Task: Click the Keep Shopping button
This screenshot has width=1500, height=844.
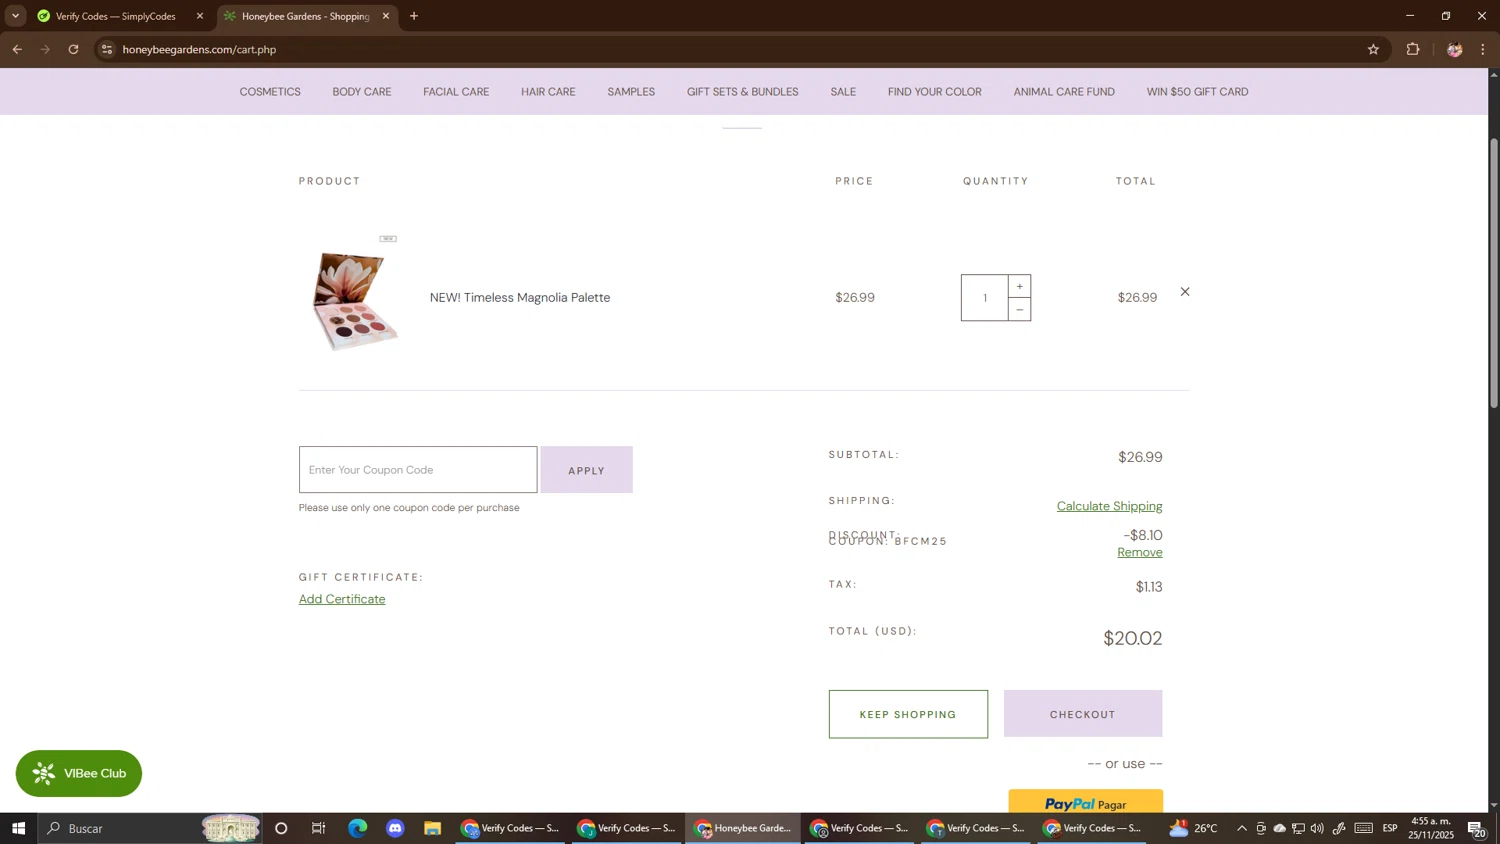Action: point(908,714)
